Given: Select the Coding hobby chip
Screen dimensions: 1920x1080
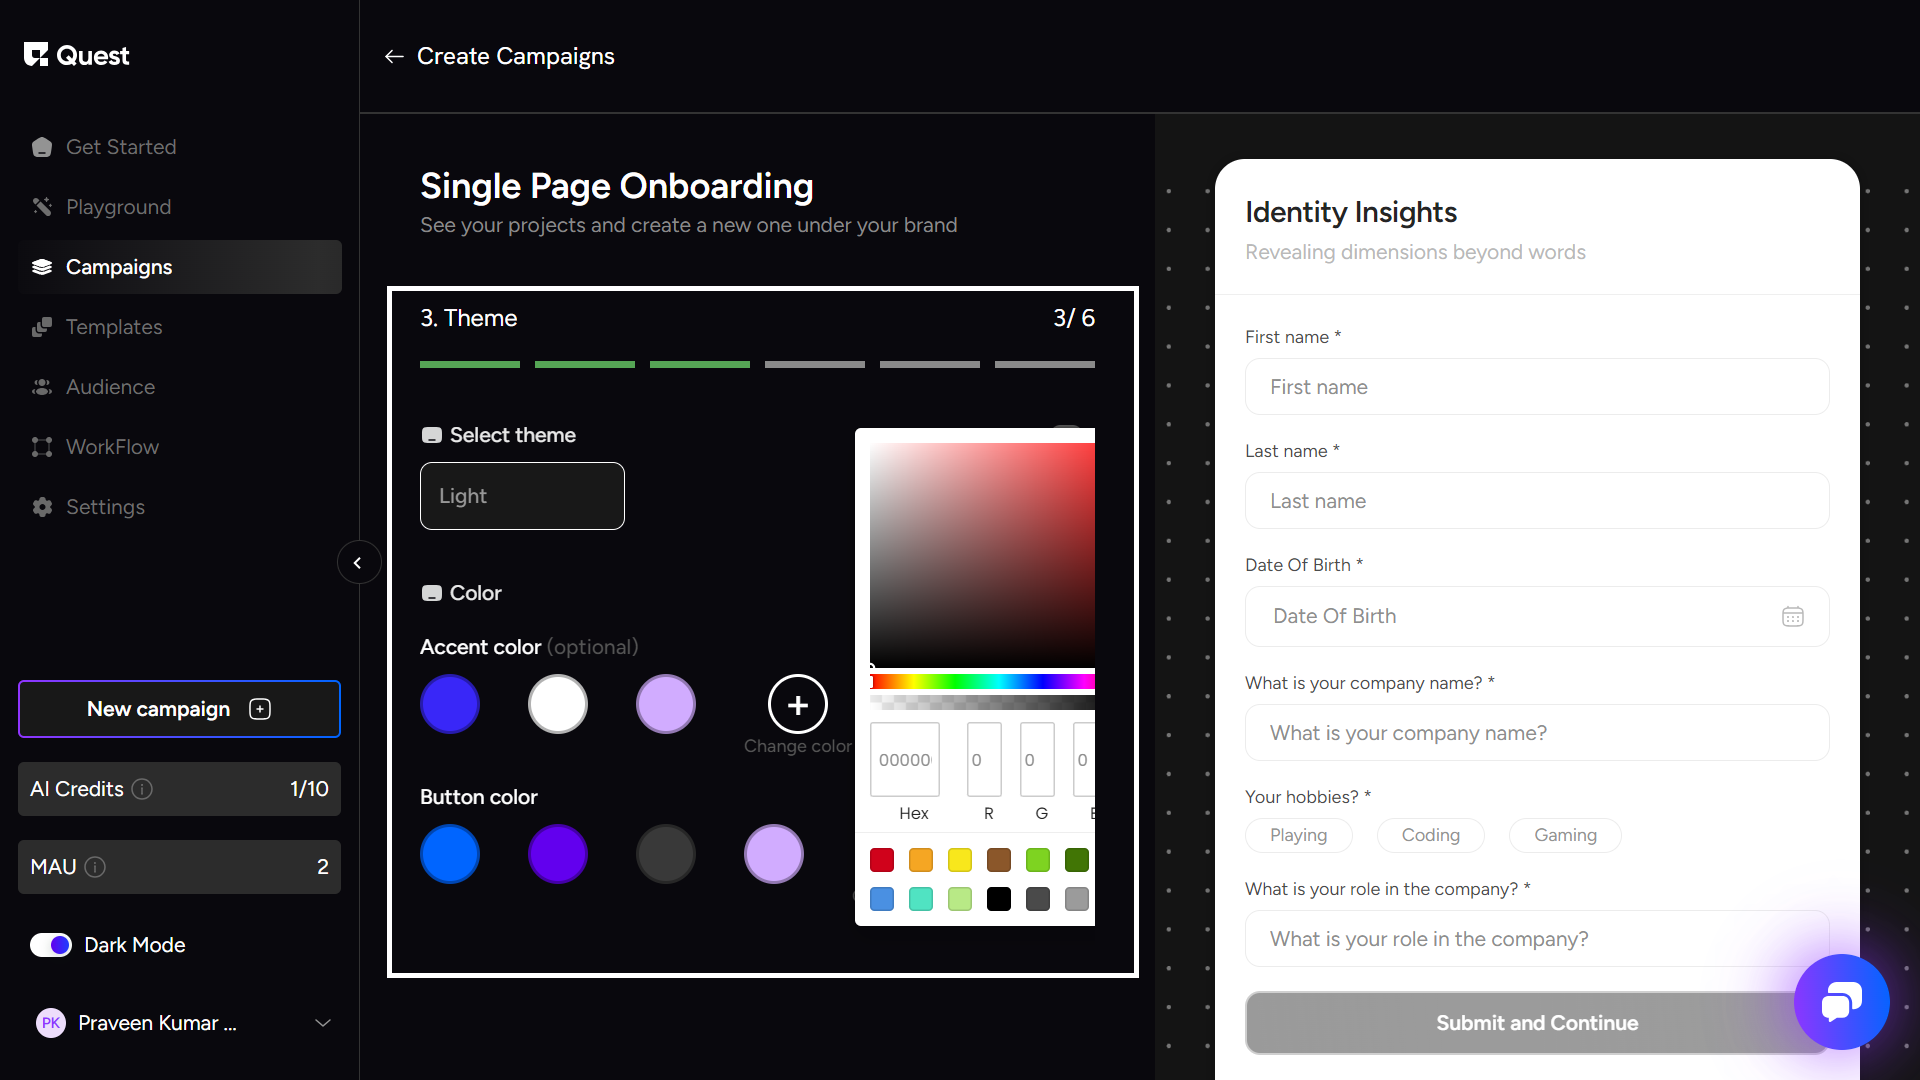Looking at the screenshot, I should [x=1430, y=835].
